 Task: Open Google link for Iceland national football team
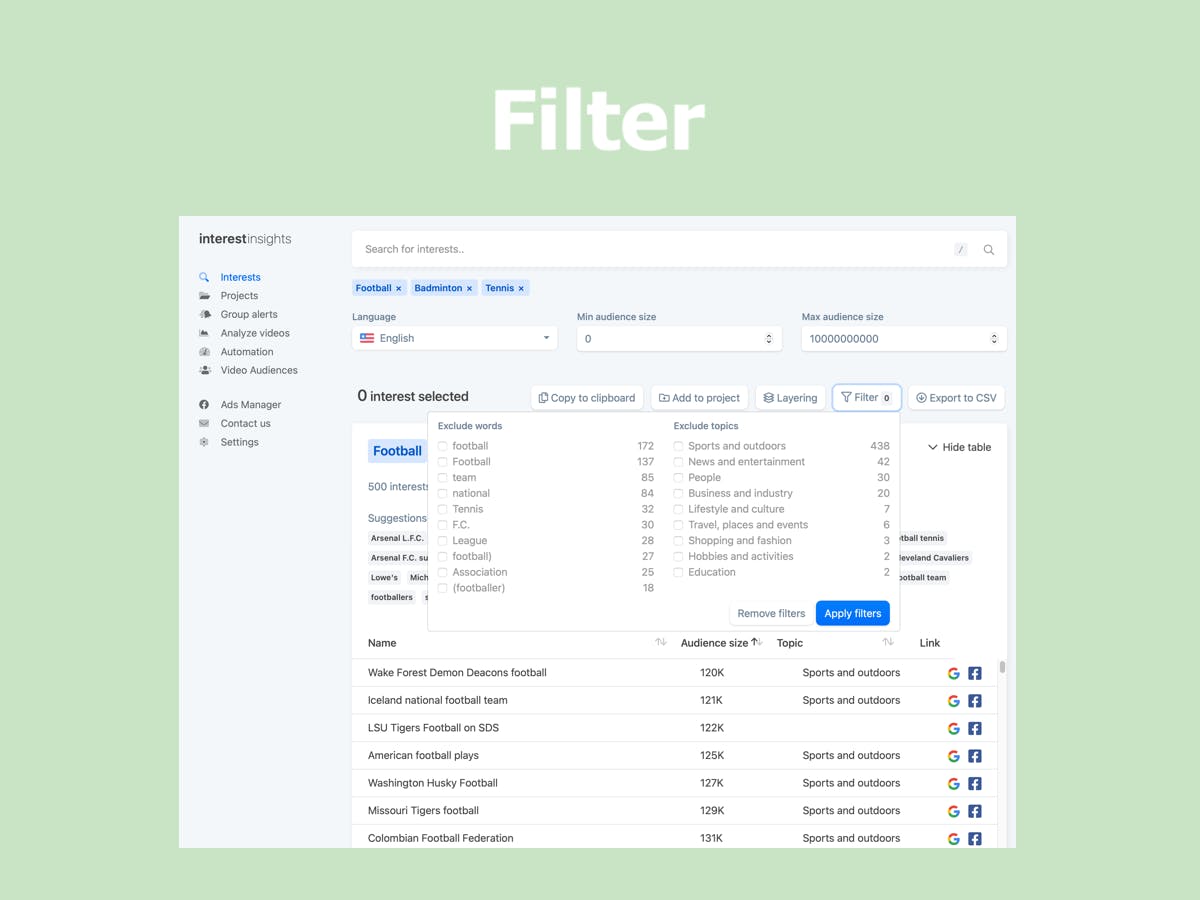953,701
